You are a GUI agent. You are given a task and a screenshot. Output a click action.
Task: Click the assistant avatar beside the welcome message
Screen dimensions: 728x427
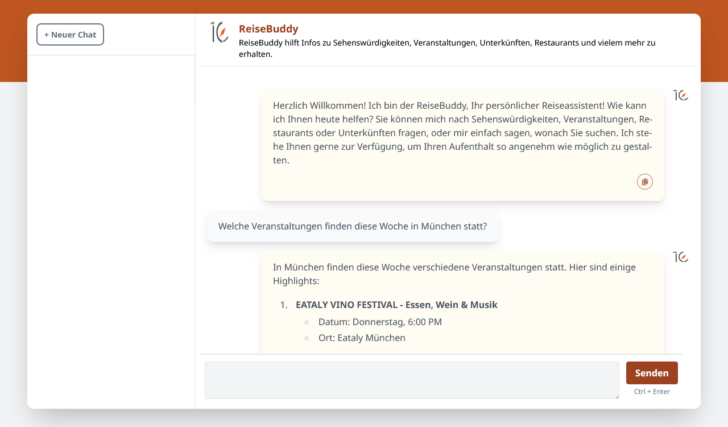coord(680,95)
